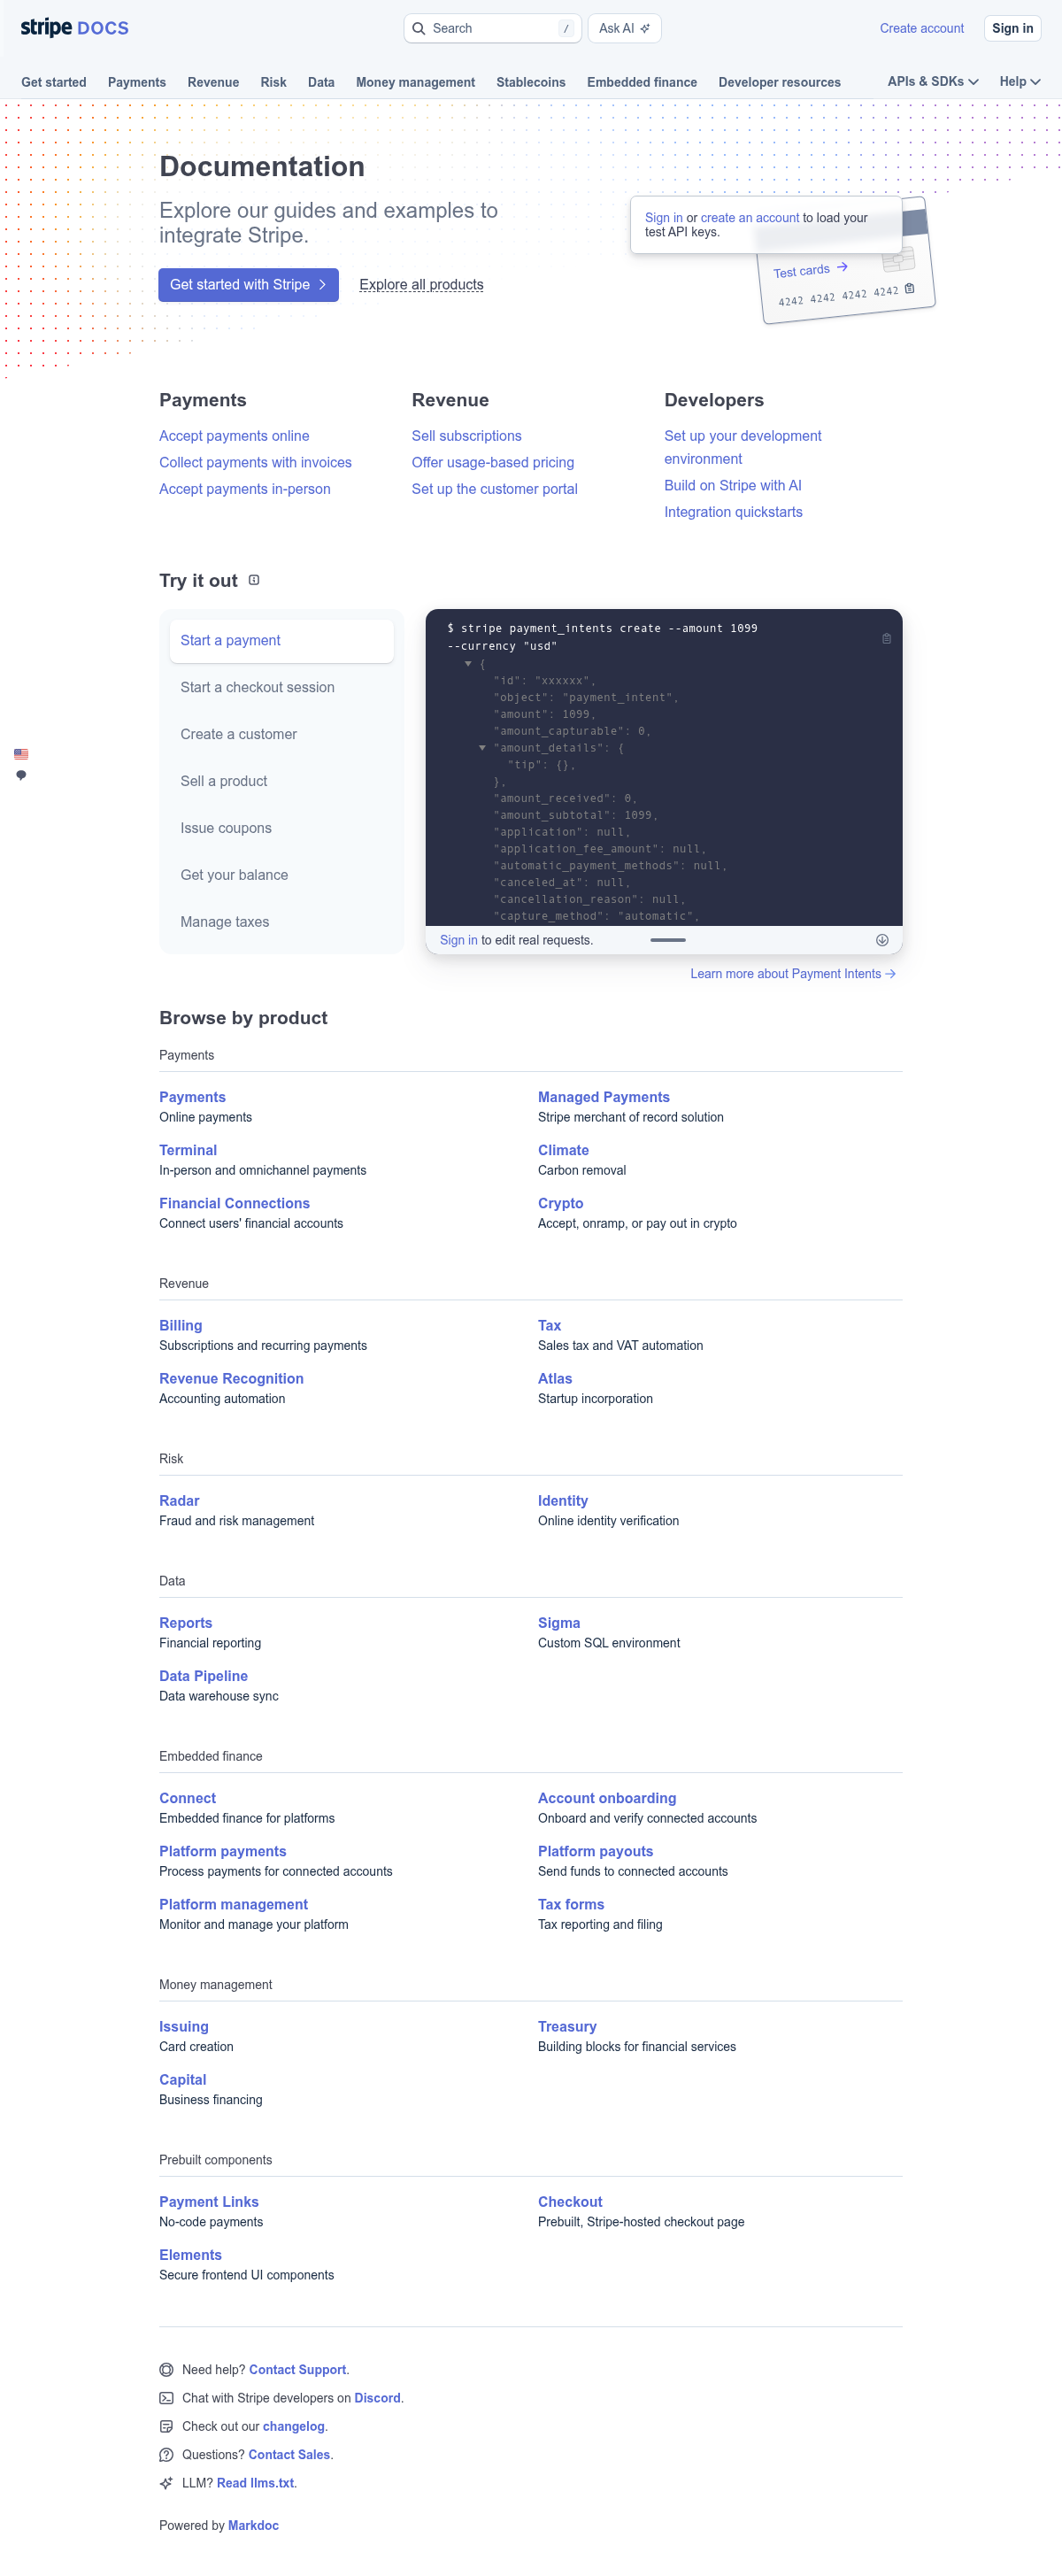Click Sign in link in API keys tooltip
Viewport: 1062px width, 2576px height.
[663, 218]
